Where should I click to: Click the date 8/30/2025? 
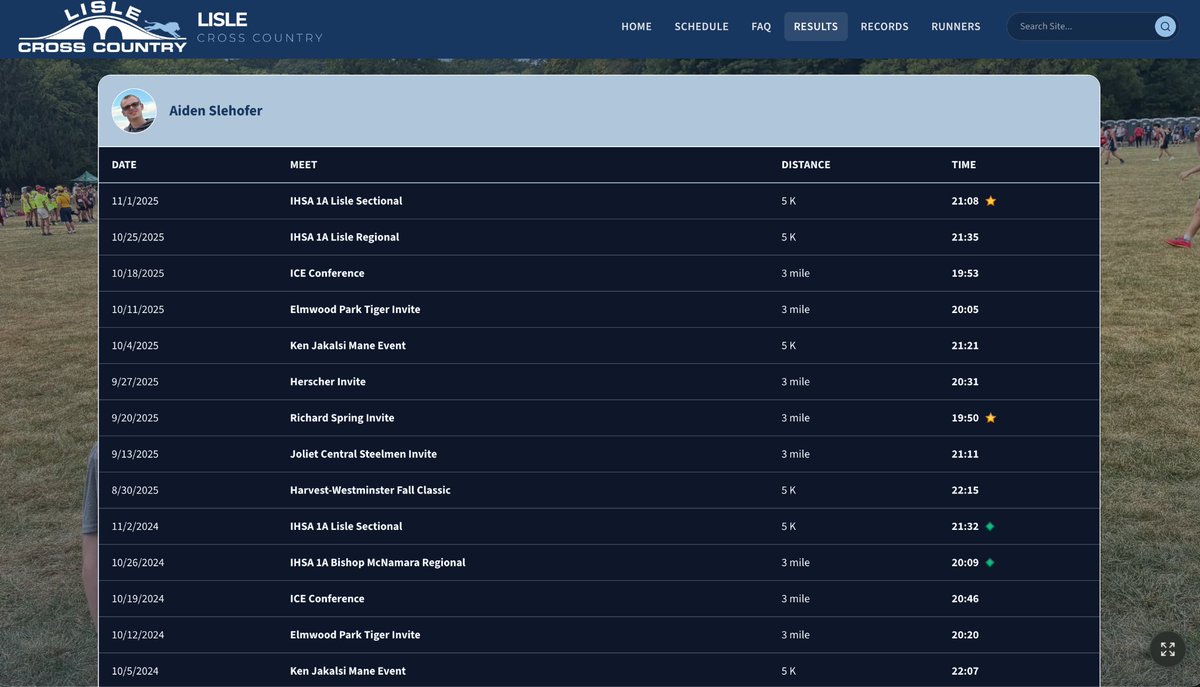click(x=135, y=490)
